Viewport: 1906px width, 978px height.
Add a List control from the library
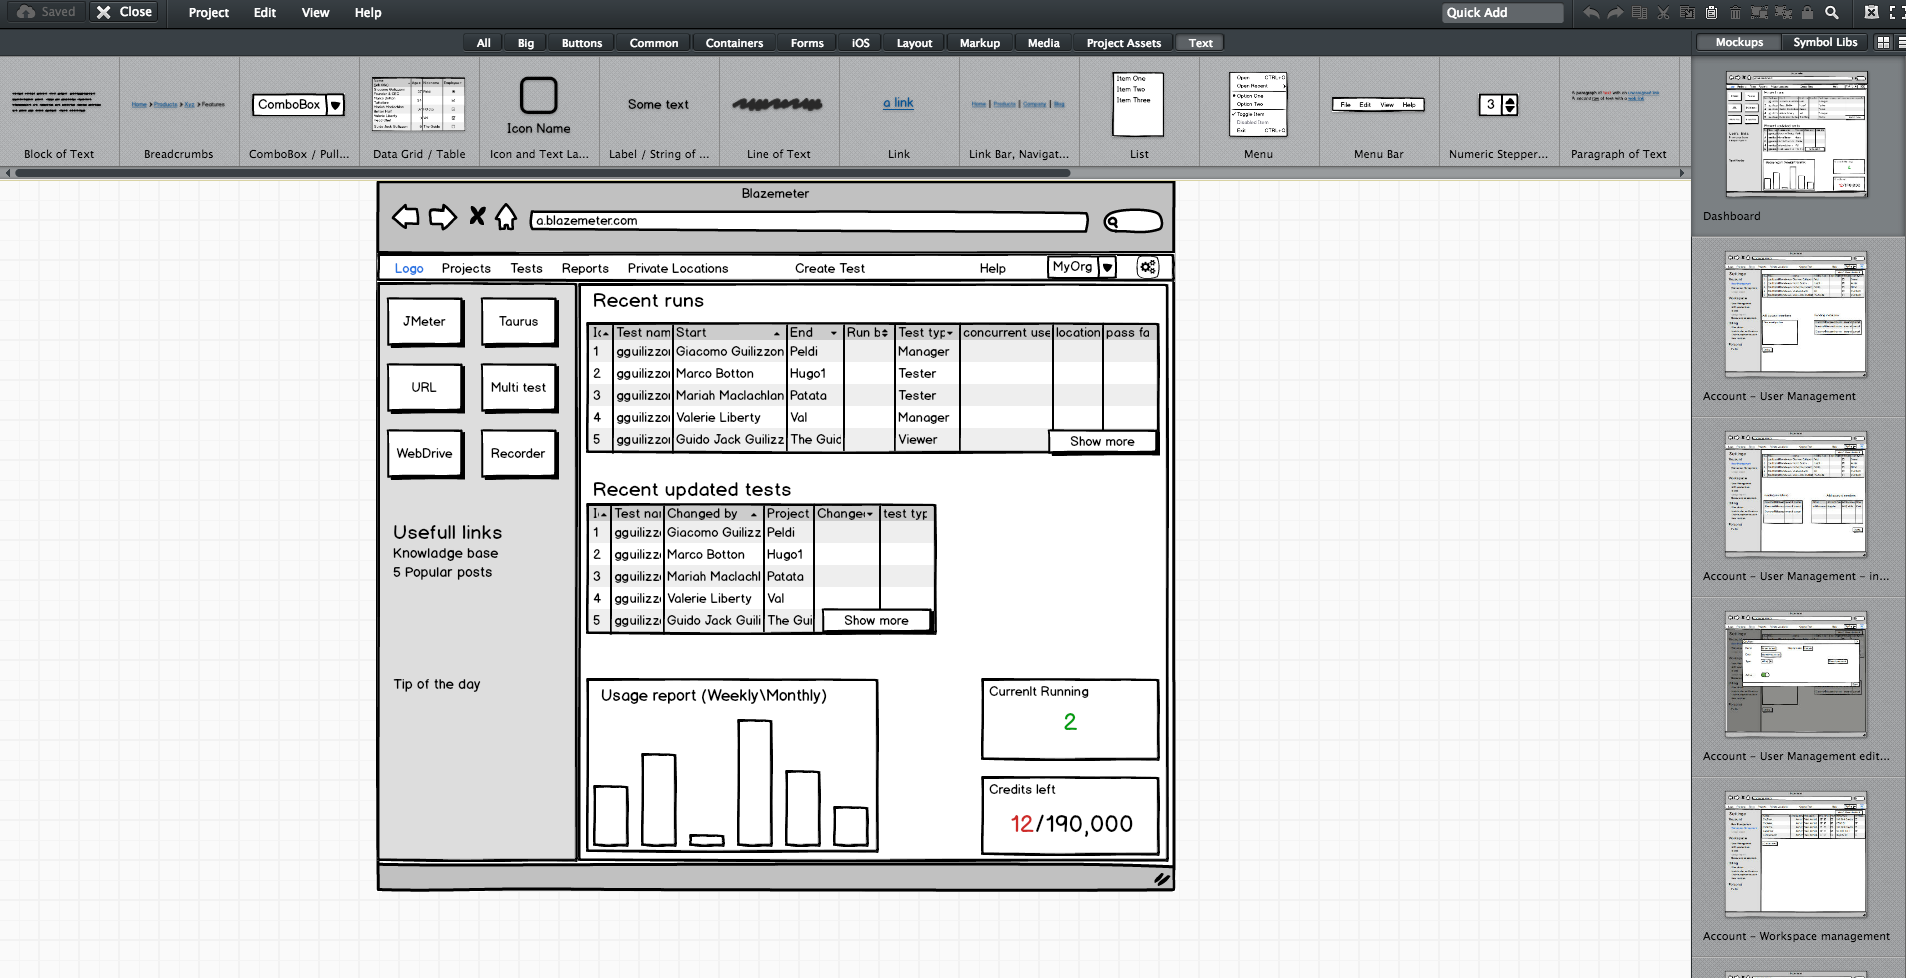coord(1139,111)
